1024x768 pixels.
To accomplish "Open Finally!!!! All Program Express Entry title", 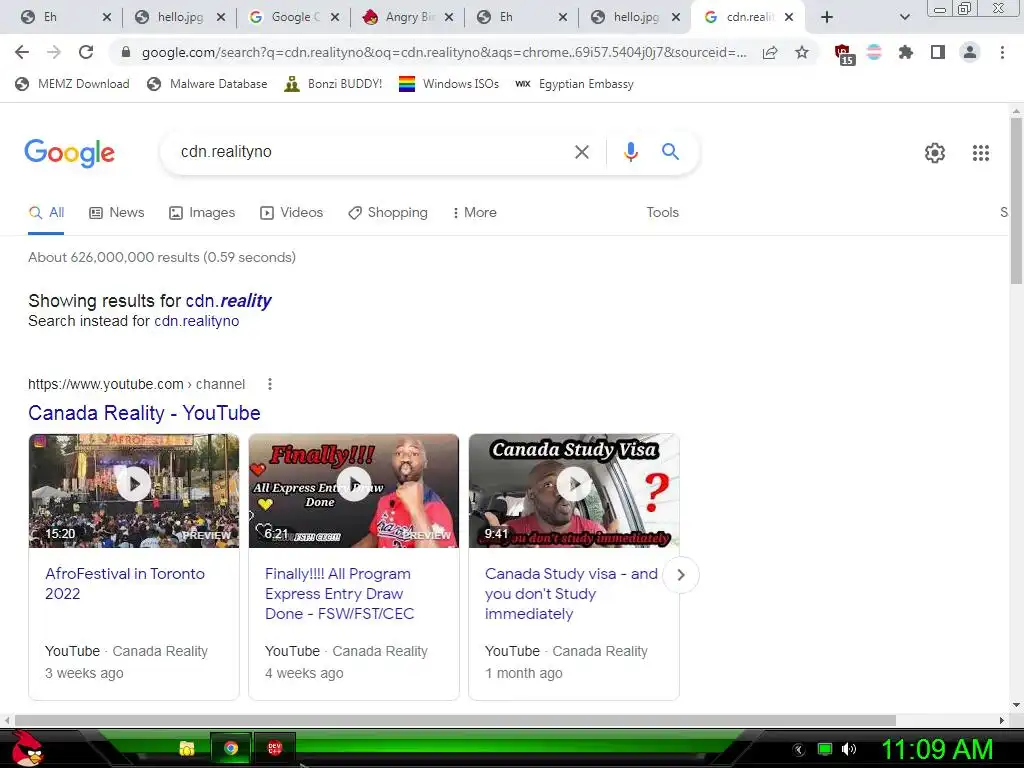I will tap(340, 594).
